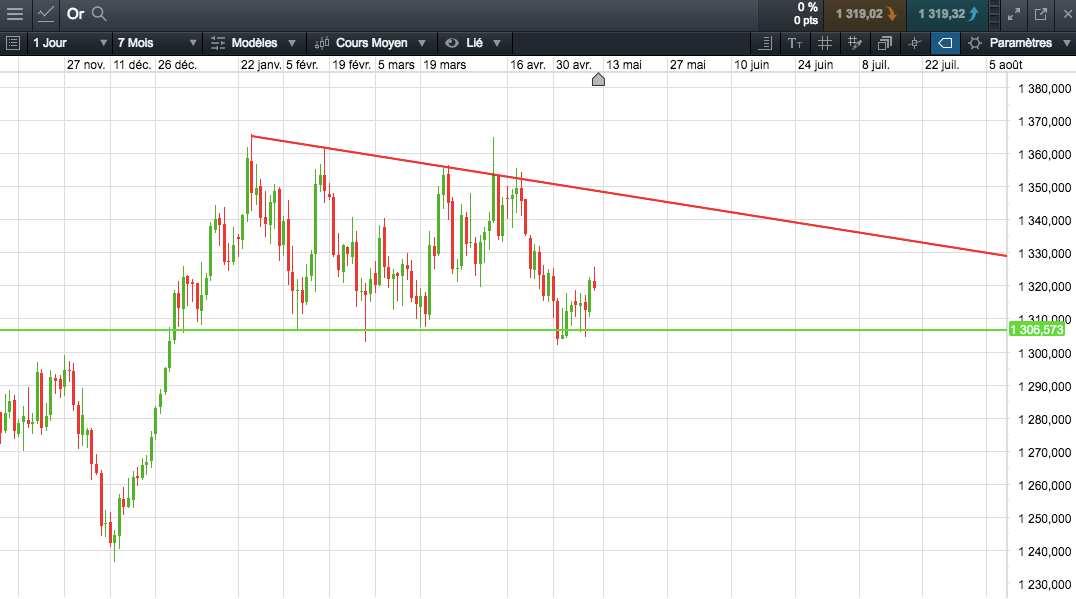Select the green horizontal support line
Screen dimensions: 1076x599
[504, 330]
